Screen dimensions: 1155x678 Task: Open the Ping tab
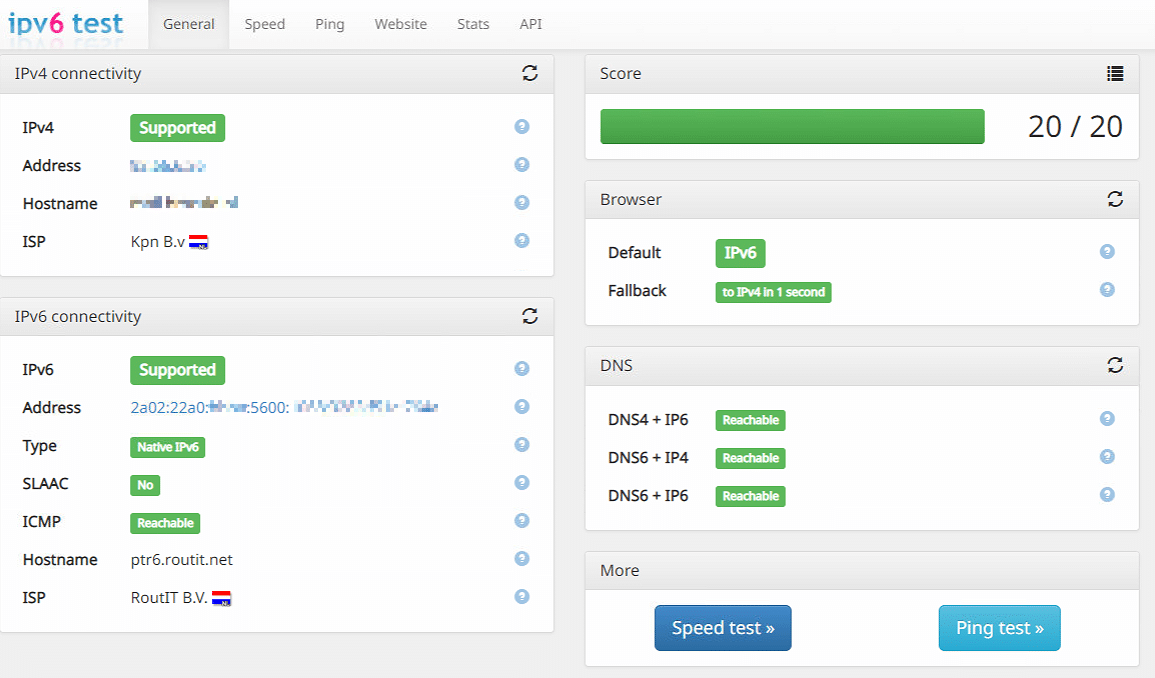(x=330, y=24)
